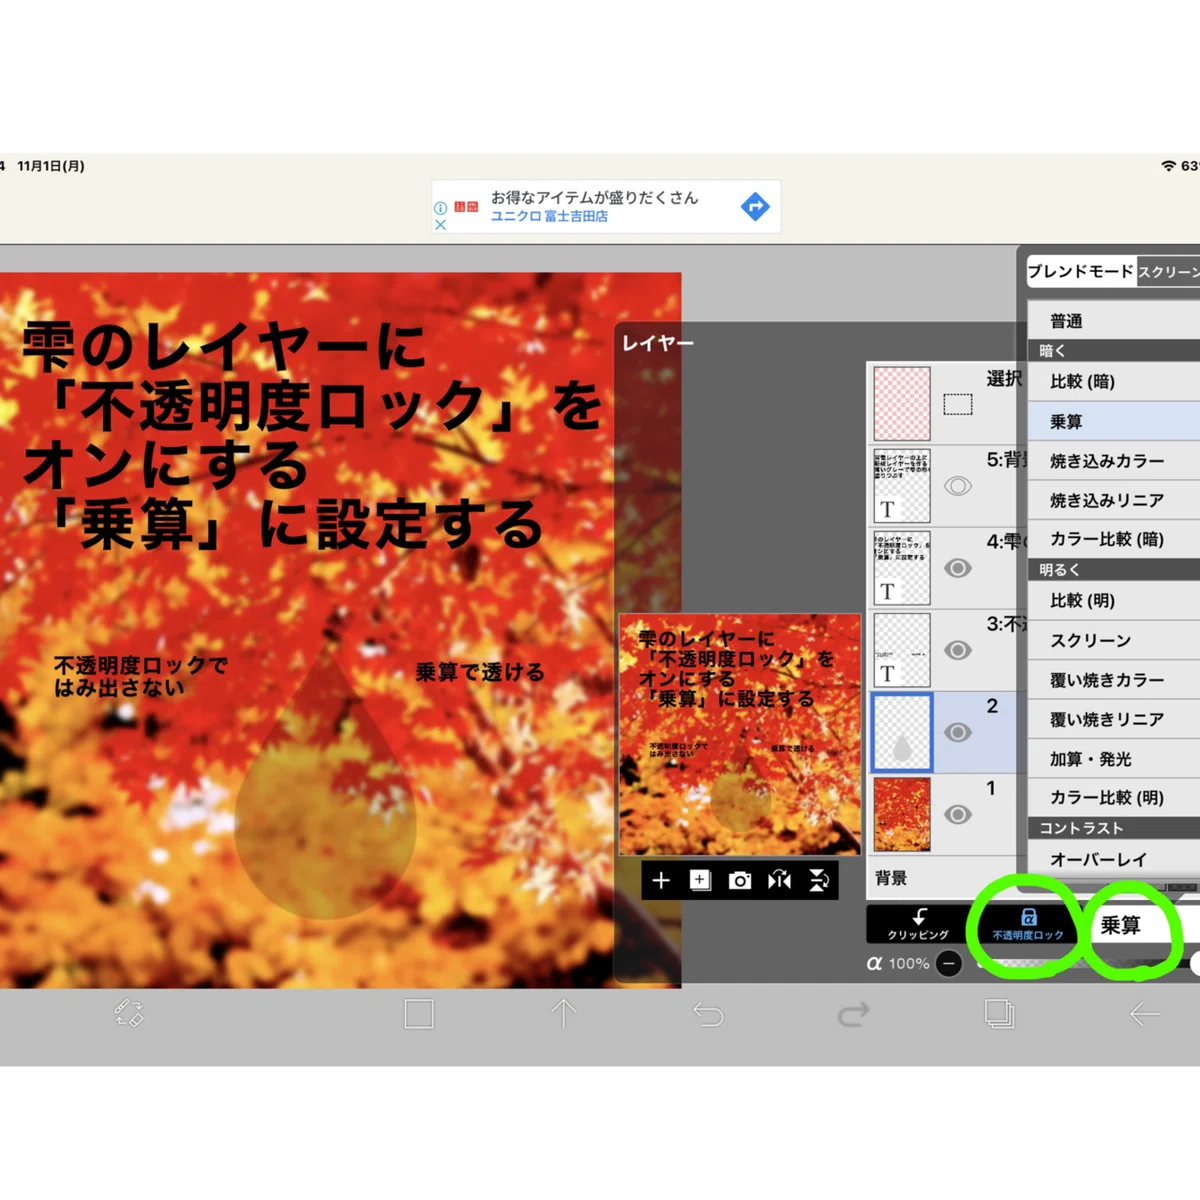Tap the add new layer plus icon

tap(661, 880)
